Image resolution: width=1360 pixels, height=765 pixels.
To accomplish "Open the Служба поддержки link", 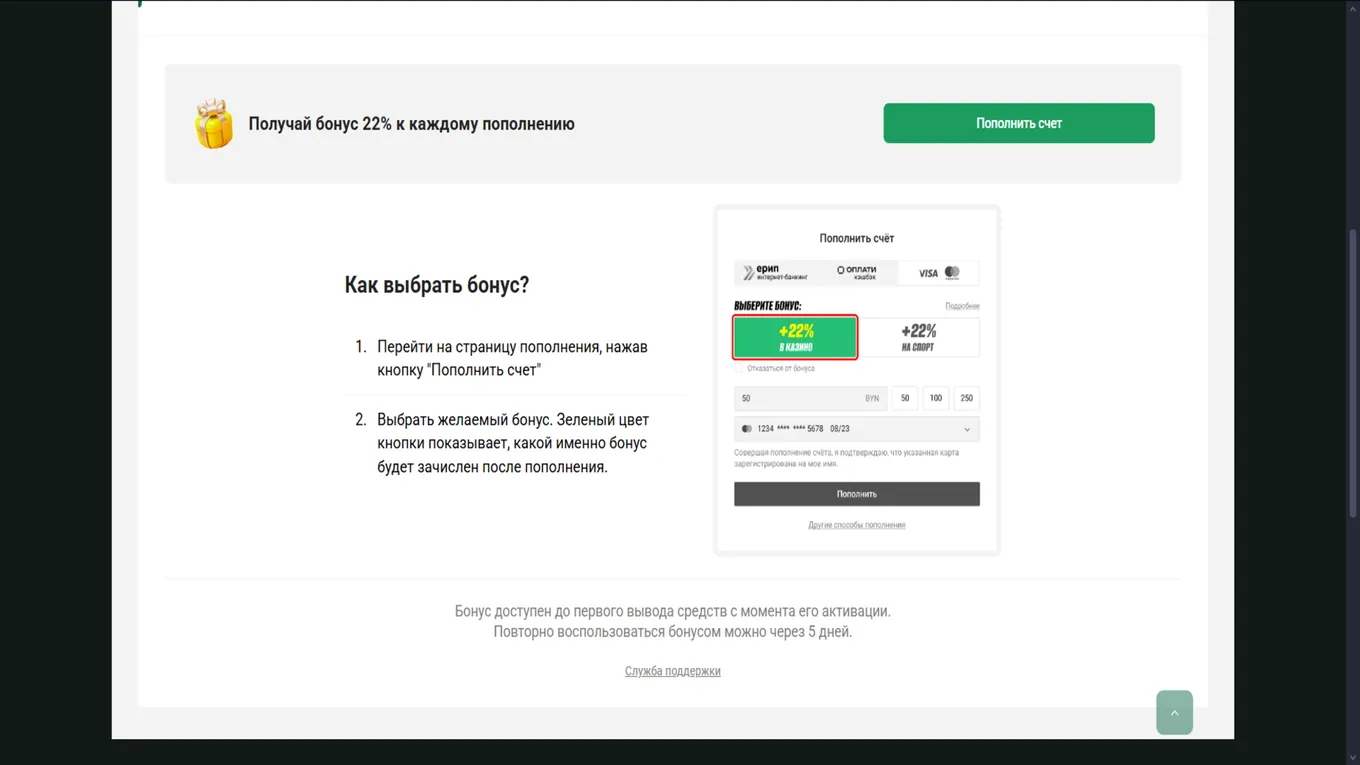I will (673, 671).
